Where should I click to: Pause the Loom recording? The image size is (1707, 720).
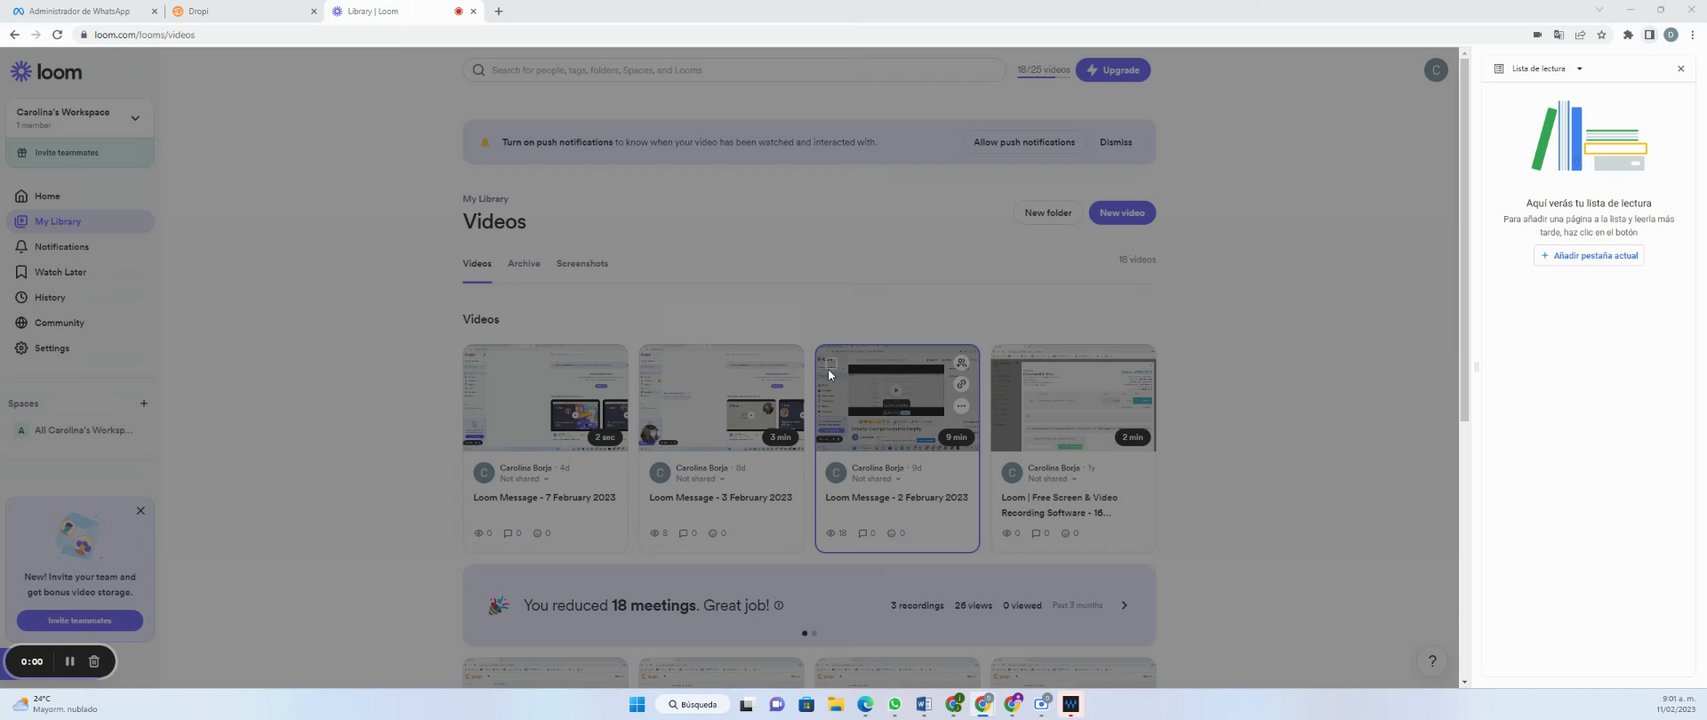click(69, 661)
